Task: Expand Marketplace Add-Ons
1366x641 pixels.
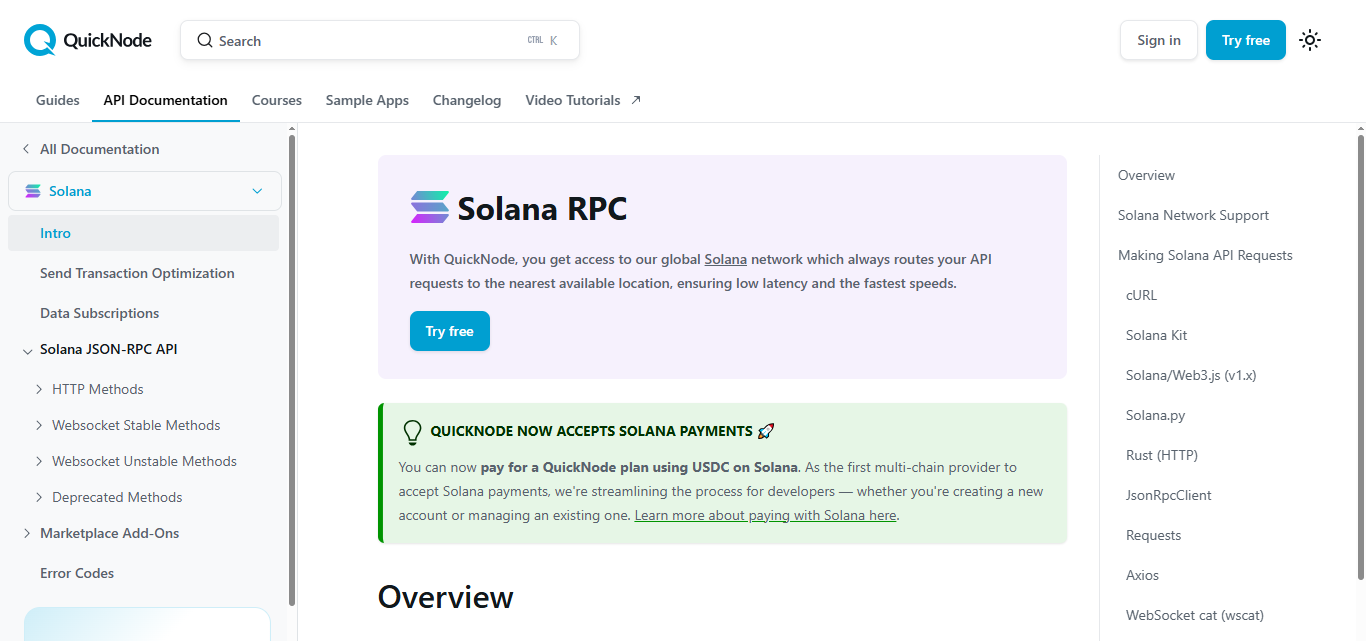Action: 27,533
